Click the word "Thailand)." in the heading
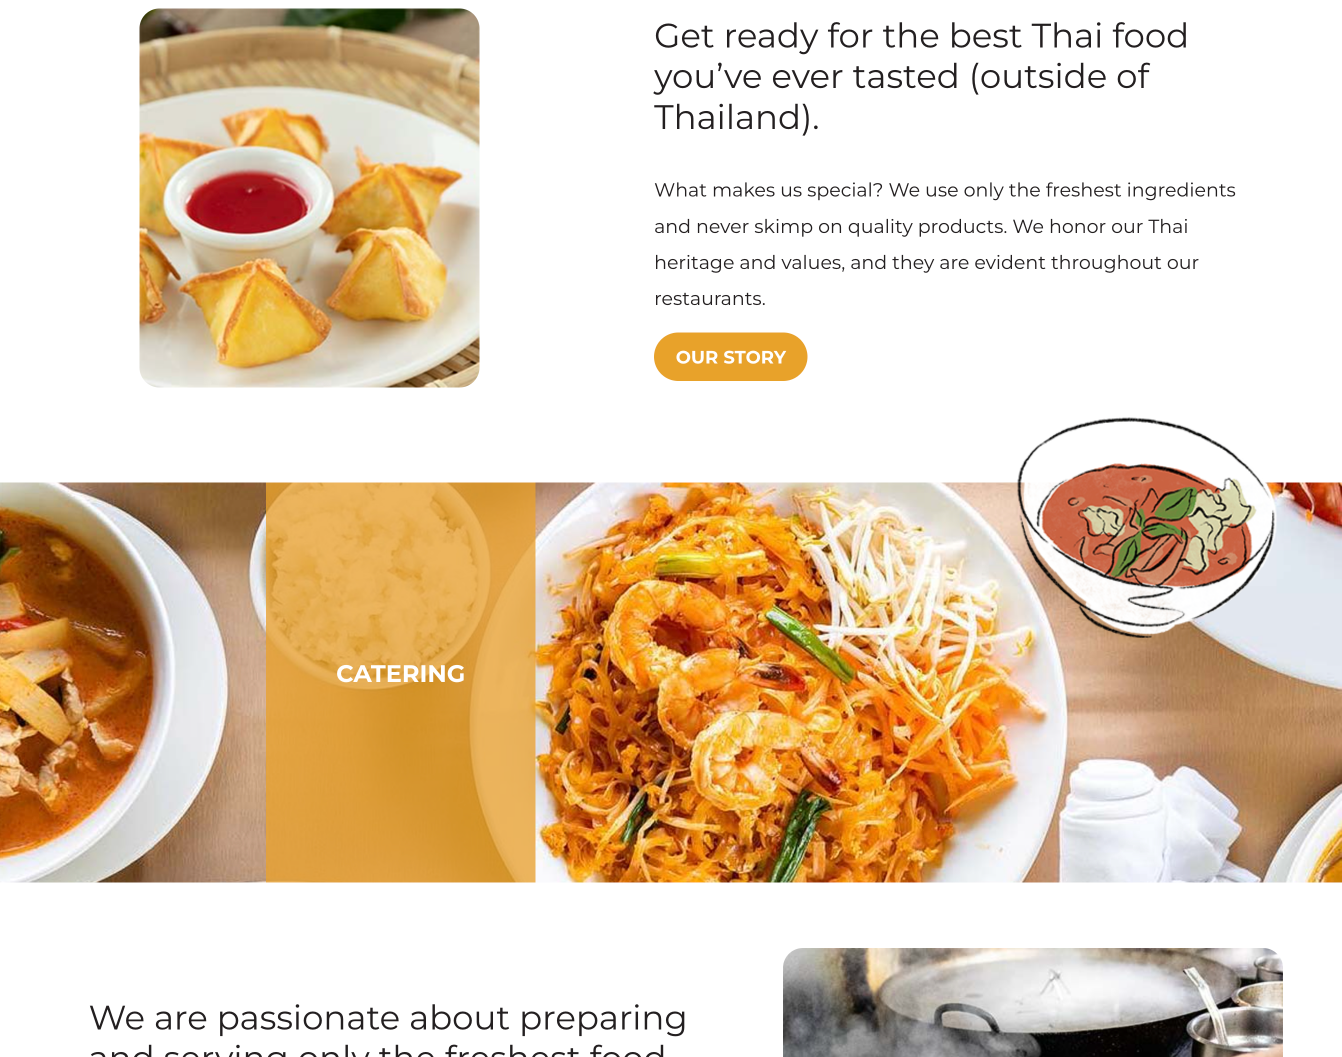The height and width of the screenshot is (1057, 1342). [x=737, y=118]
